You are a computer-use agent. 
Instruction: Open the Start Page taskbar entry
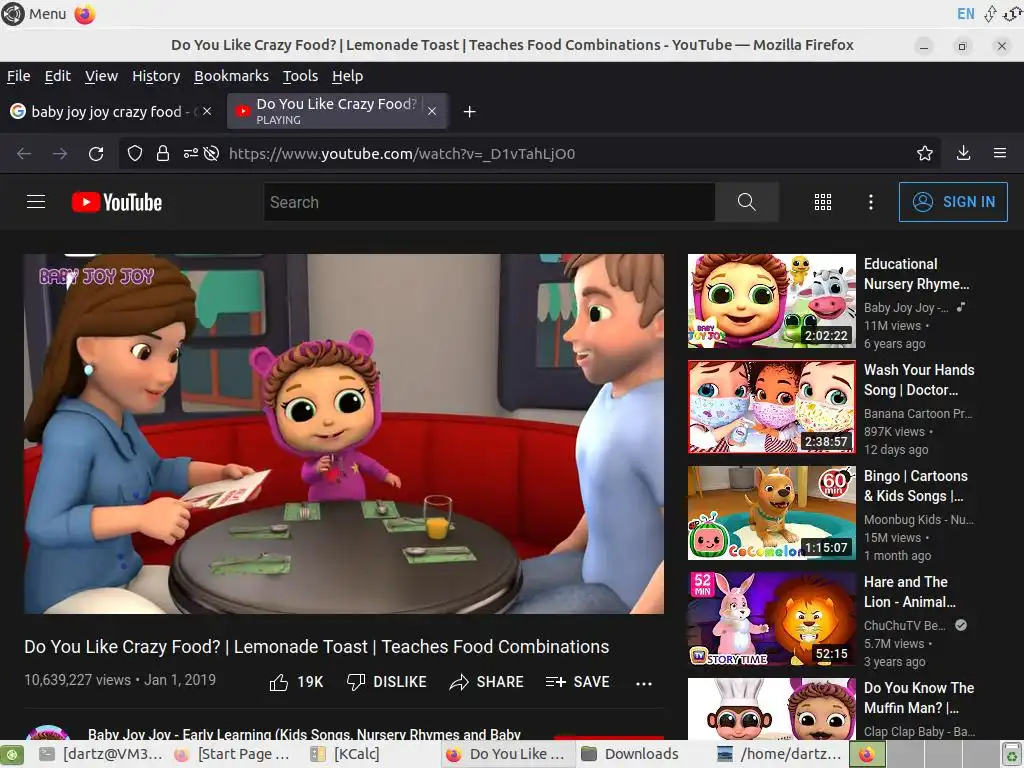232,754
